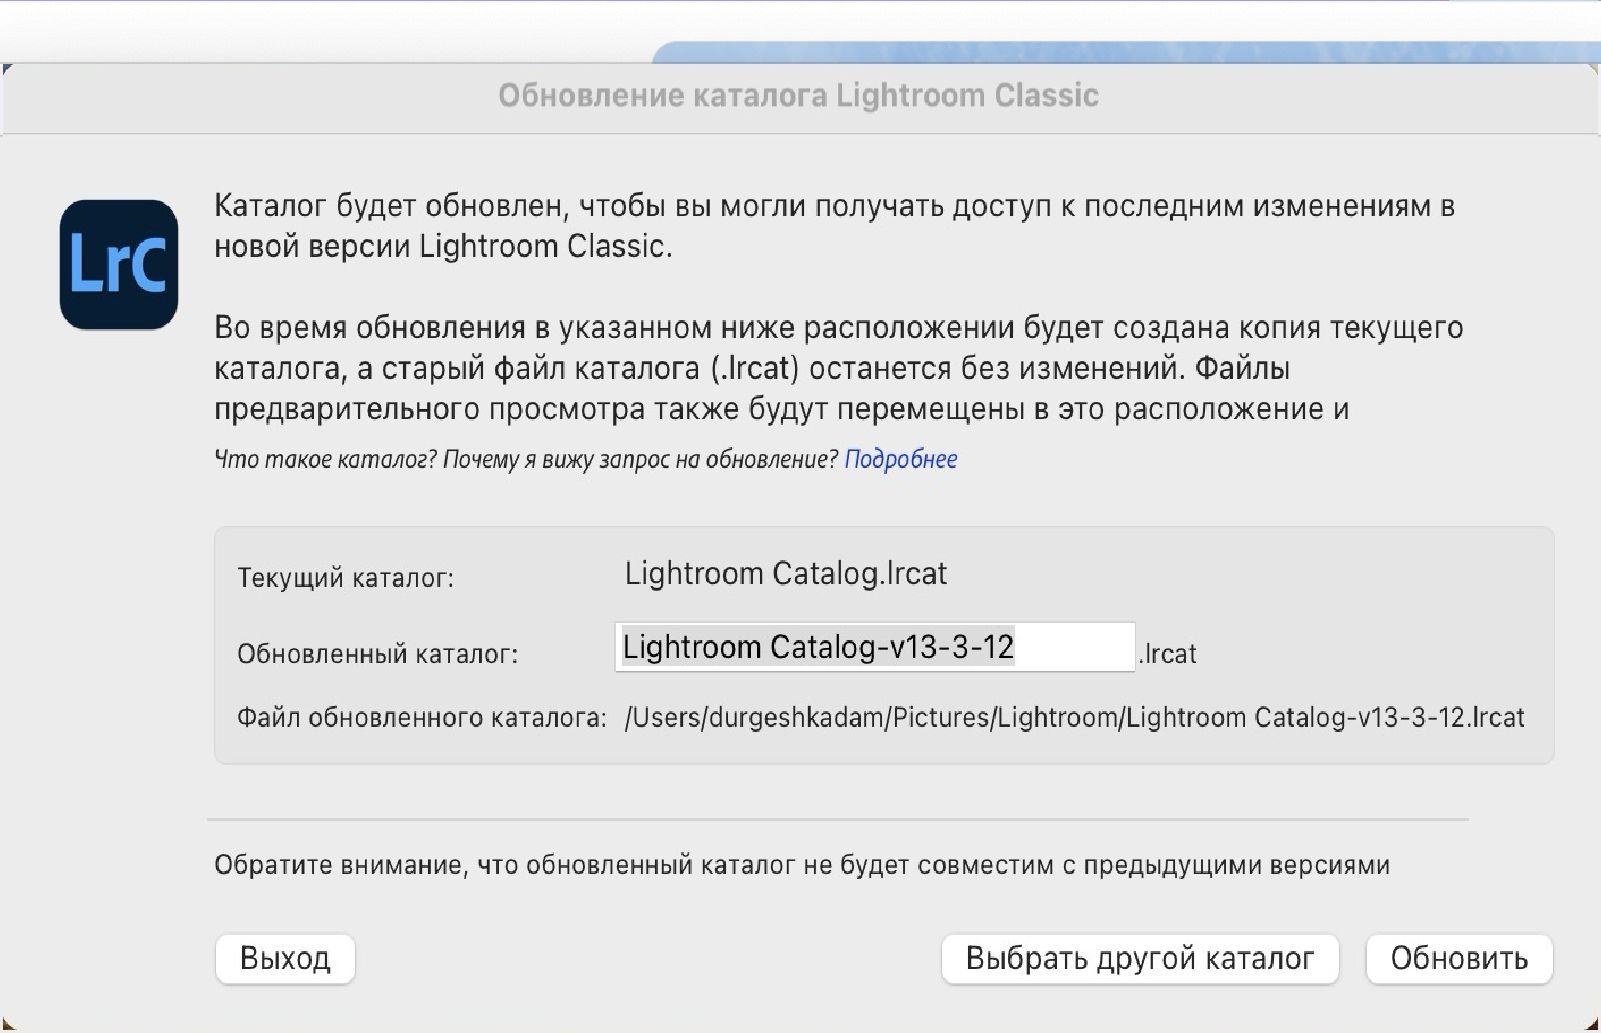The image size is (1601, 1033).
Task: Click the Обновление каталога Lightroom Classic title
Action: 799,96
